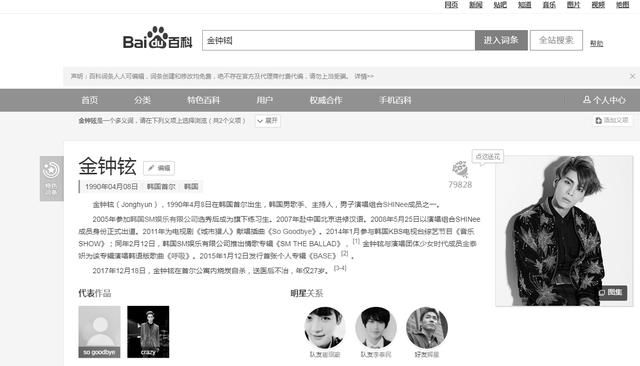Open the 视频 top link
640x366 pixels.
coord(598,4)
